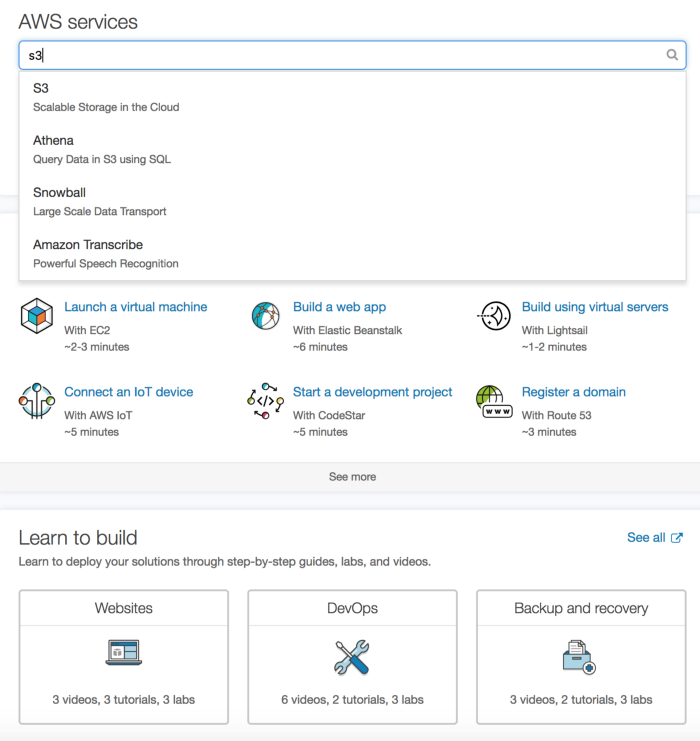700x741 pixels.
Task: Open the Register a domain link
Action: tap(573, 392)
